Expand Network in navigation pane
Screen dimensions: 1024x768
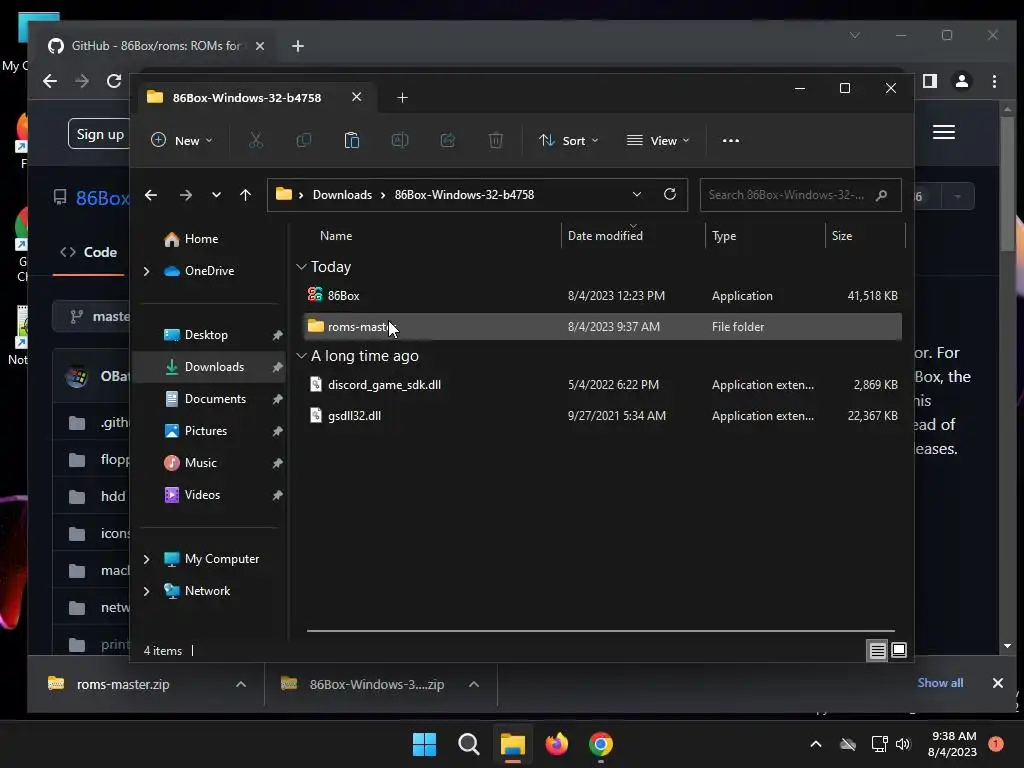pos(146,591)
